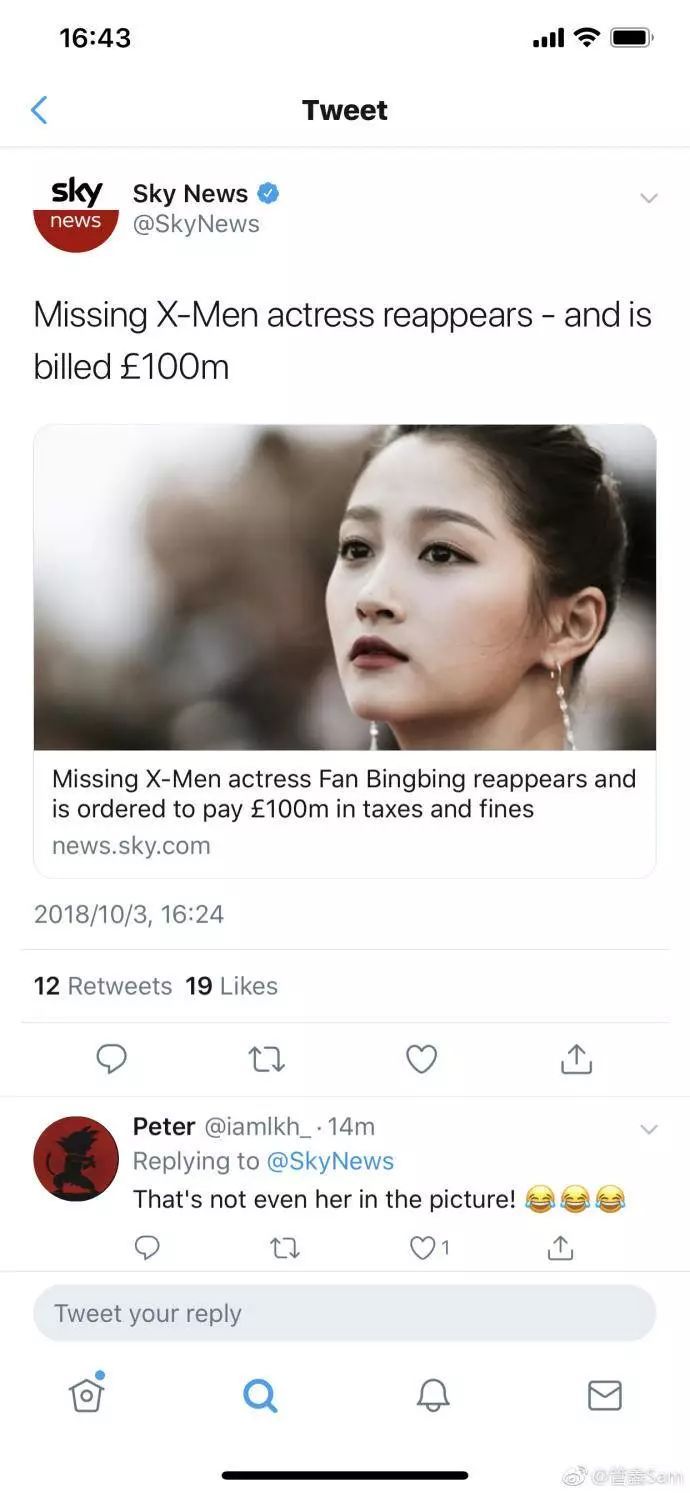Open Direct Messages with the envelope icon

[x=604, y=1395]
